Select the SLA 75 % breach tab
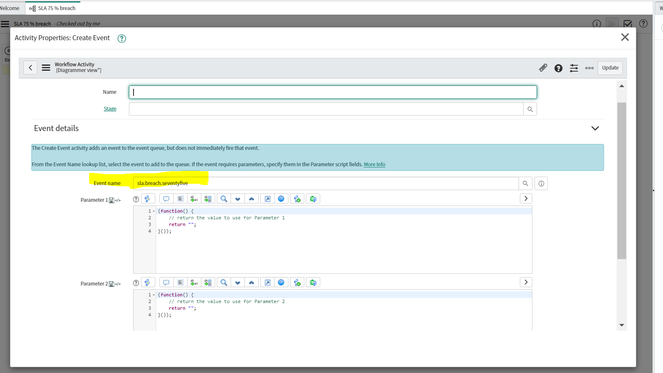 pyautogui.click(x=53, y=8)
